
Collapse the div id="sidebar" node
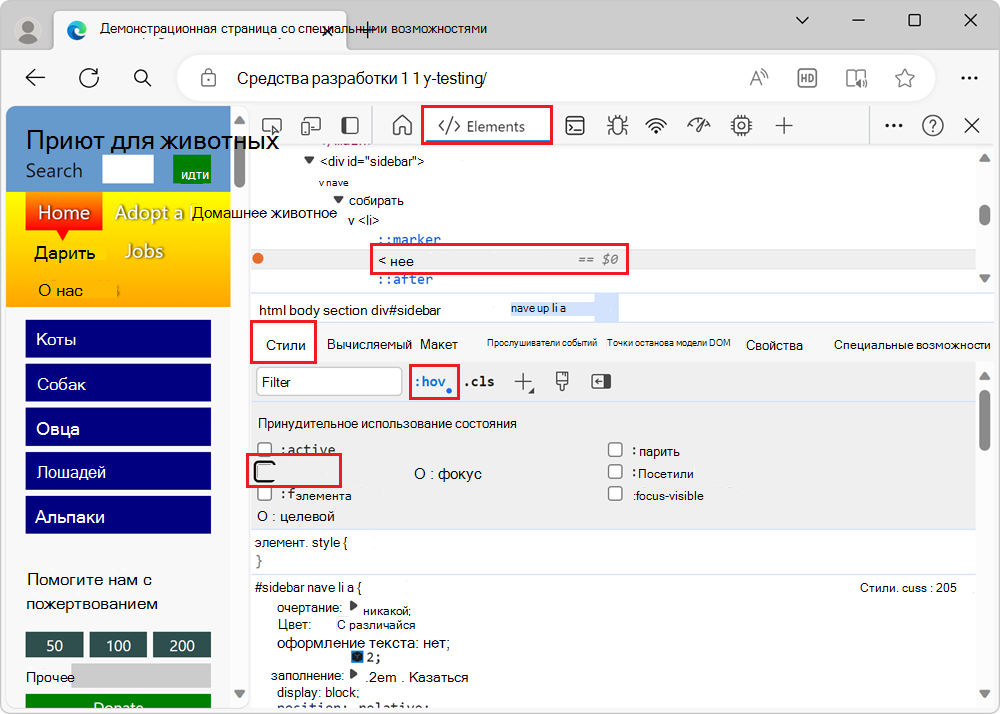point(309,161)
